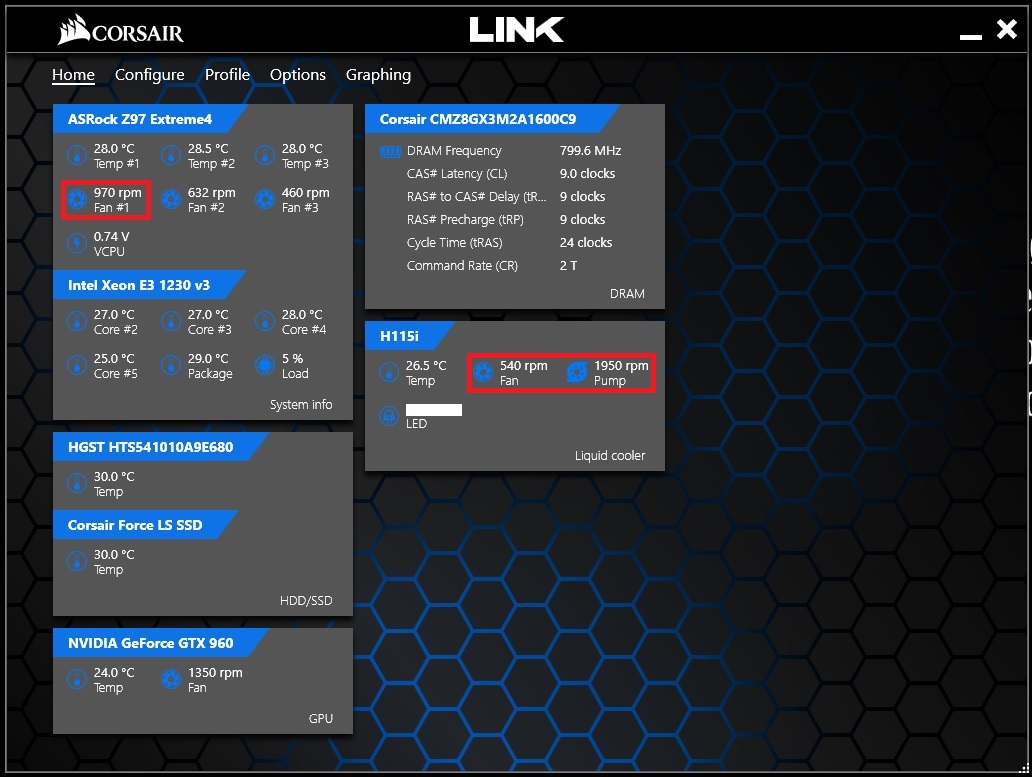Click the H115i Temp thermometer icon
The width and height of the screenshot is (1032, 777).
pyautogui.click(x=389, y=372)
